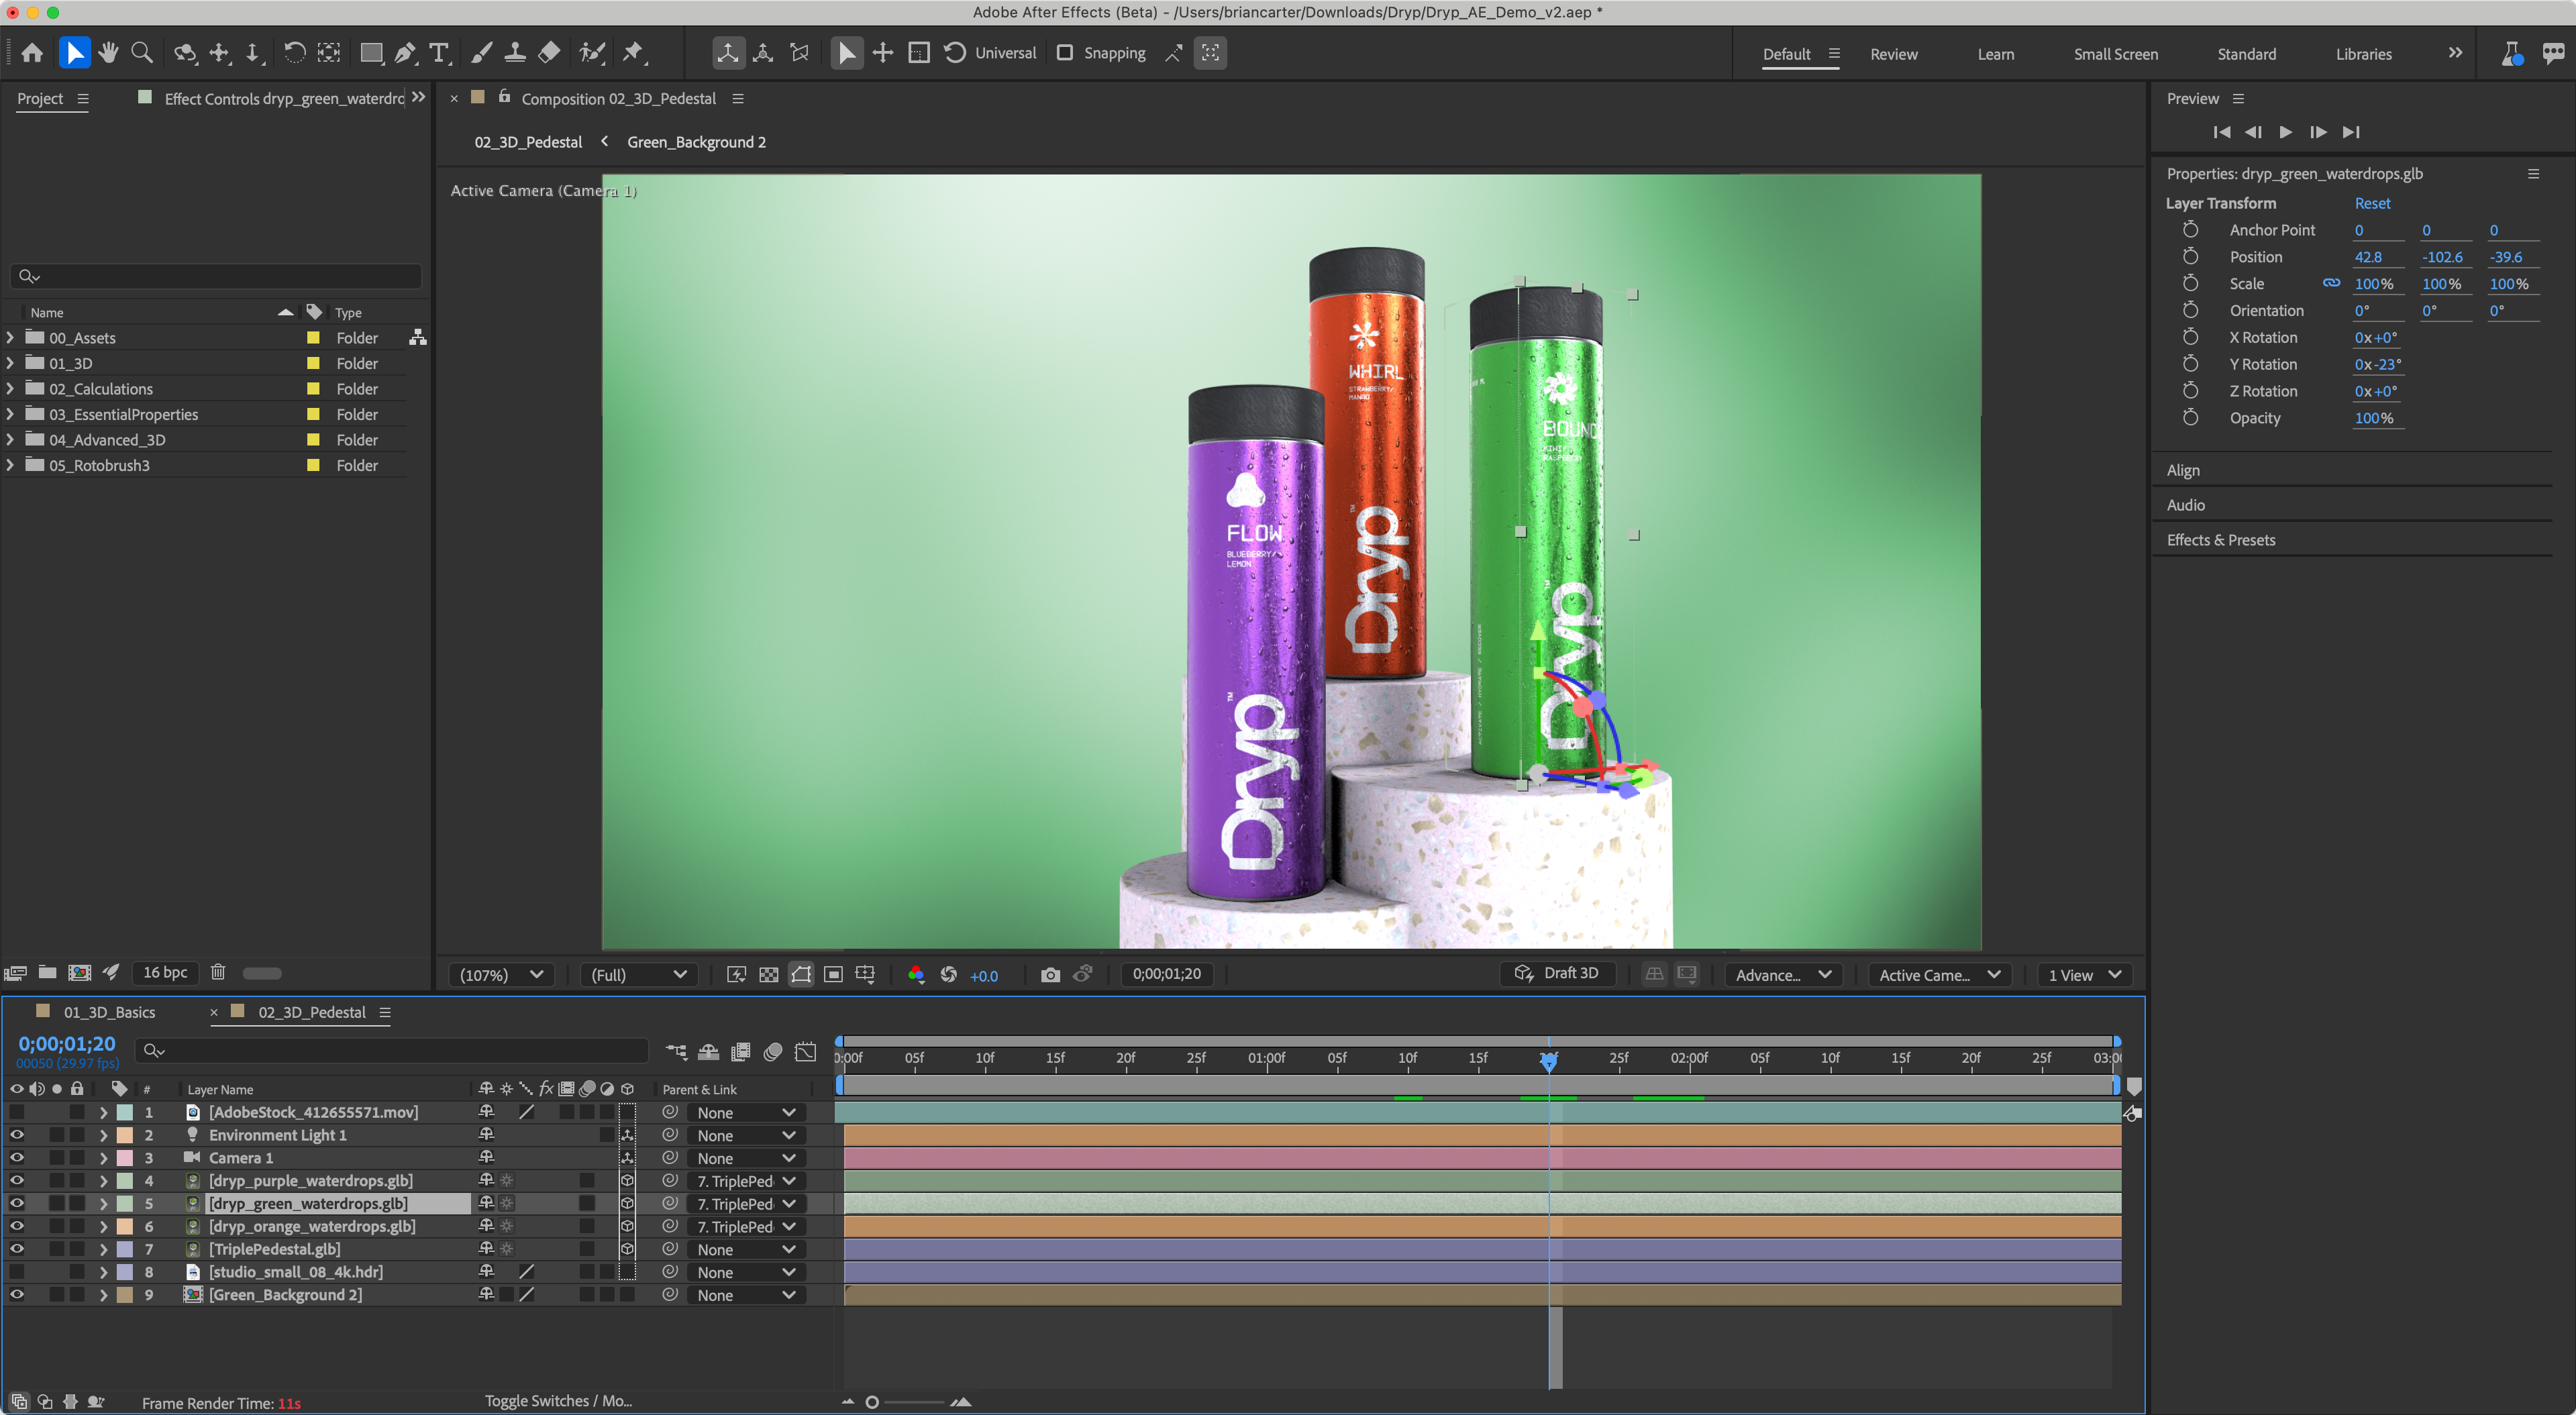This screenshot has height=1415, width=2576.
Task: Click the current time display 0;00;01;20
Action: [x=67, y=1043]
